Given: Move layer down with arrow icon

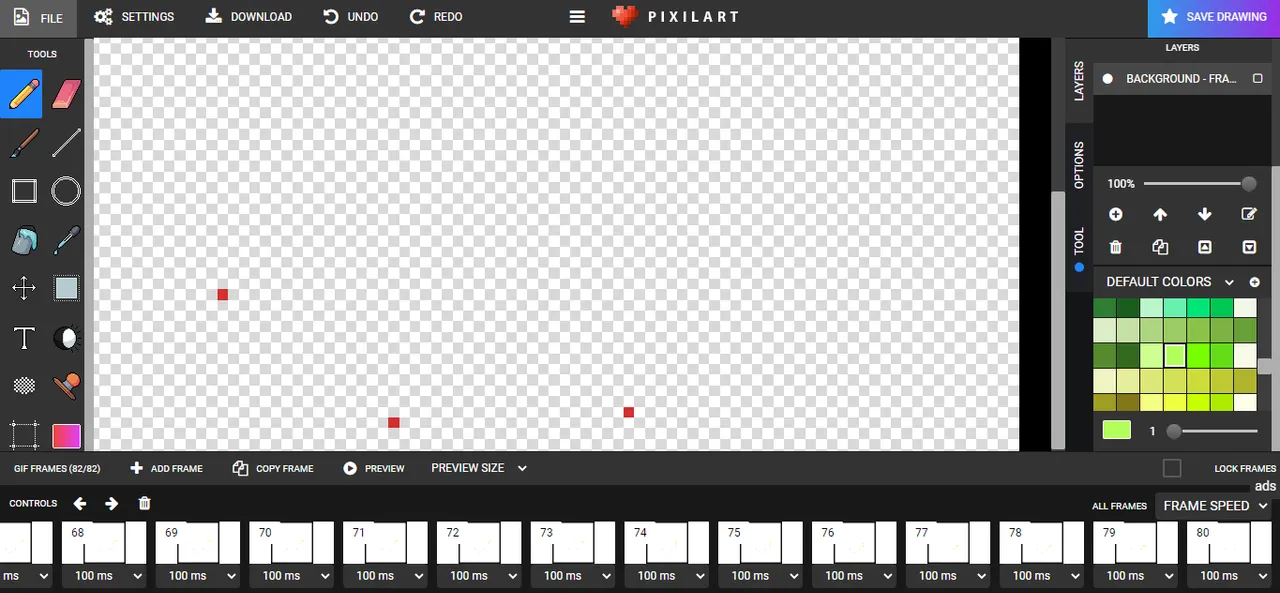Looking at the screenshot, I should [1204, 214].
